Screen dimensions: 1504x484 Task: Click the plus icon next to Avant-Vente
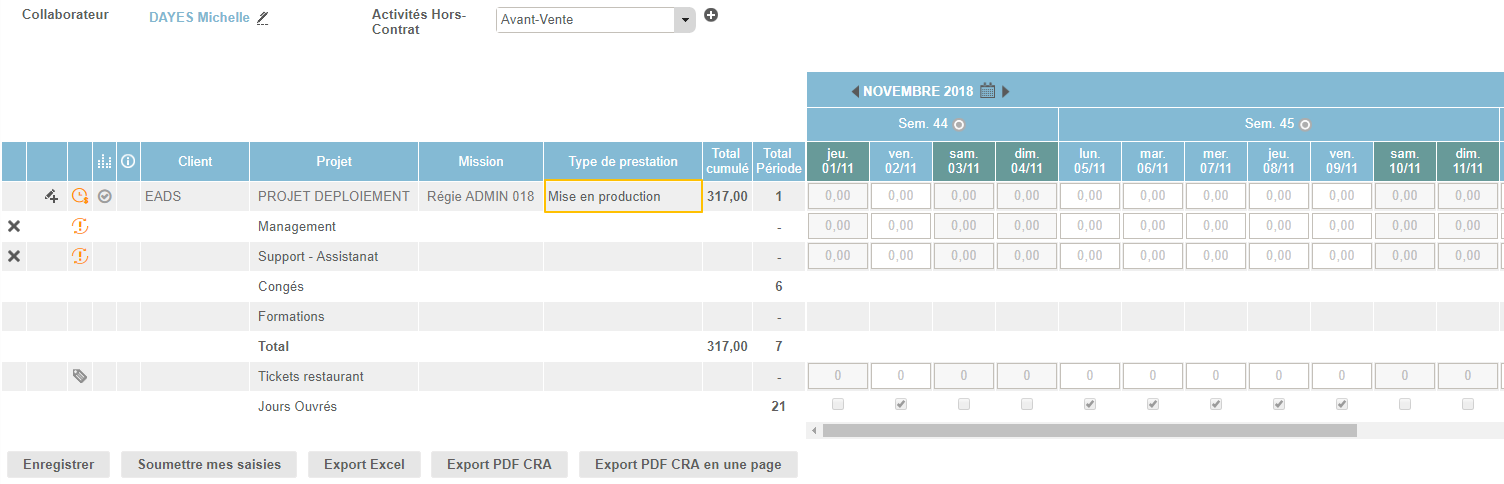pyautogui.click(x=711, y=15)
